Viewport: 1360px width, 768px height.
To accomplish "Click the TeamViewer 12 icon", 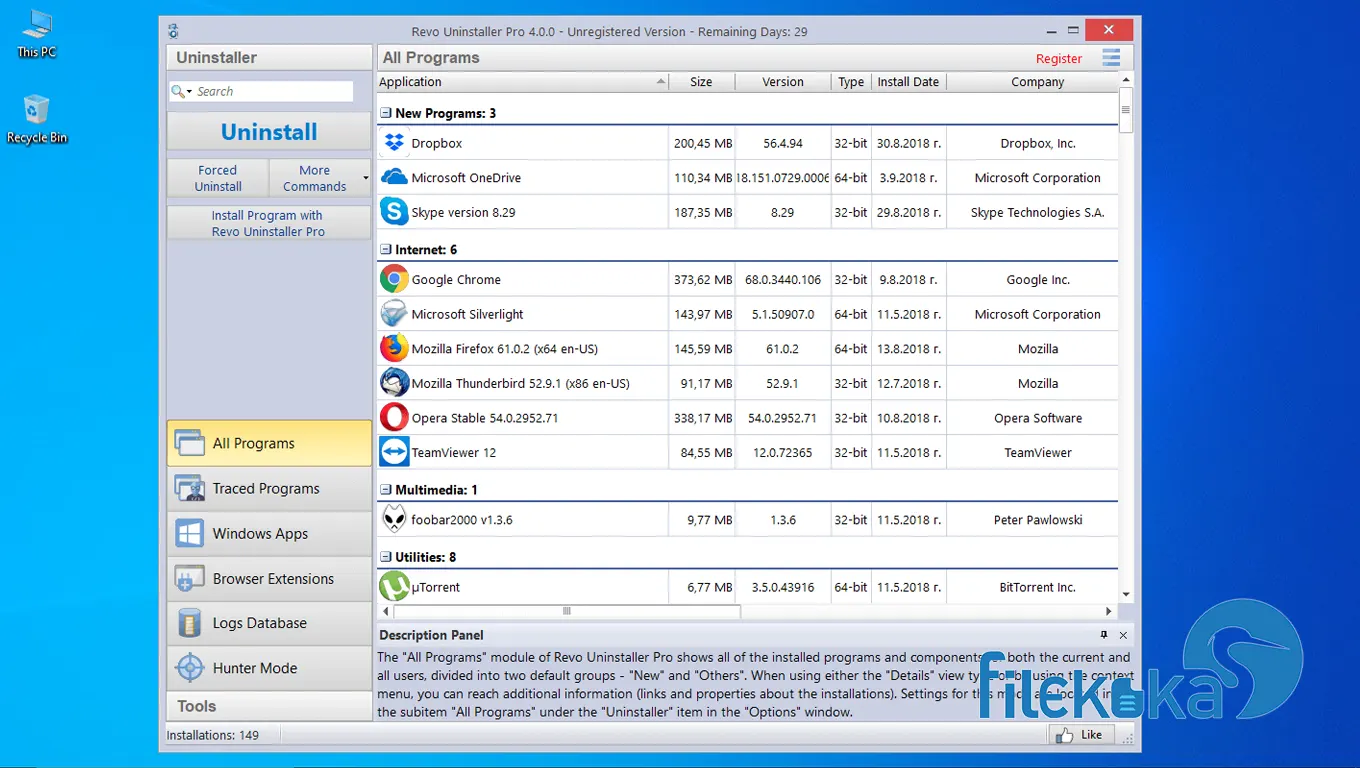I will click(394, 452).
